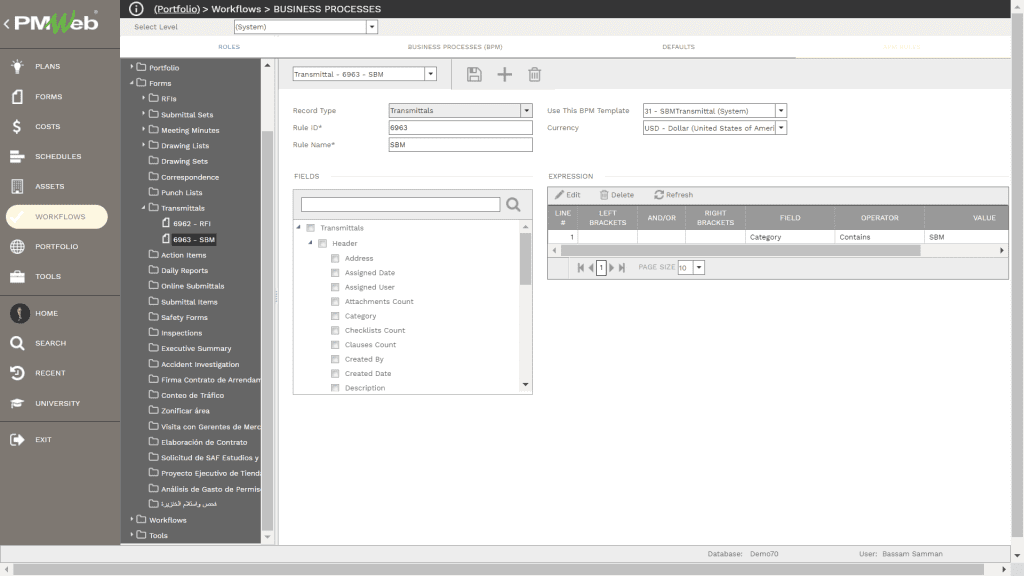This screenshot has height=576, width=1024.
Task: Collapse sidebar using PMWeb logo arrow
Action: [7, 24]
